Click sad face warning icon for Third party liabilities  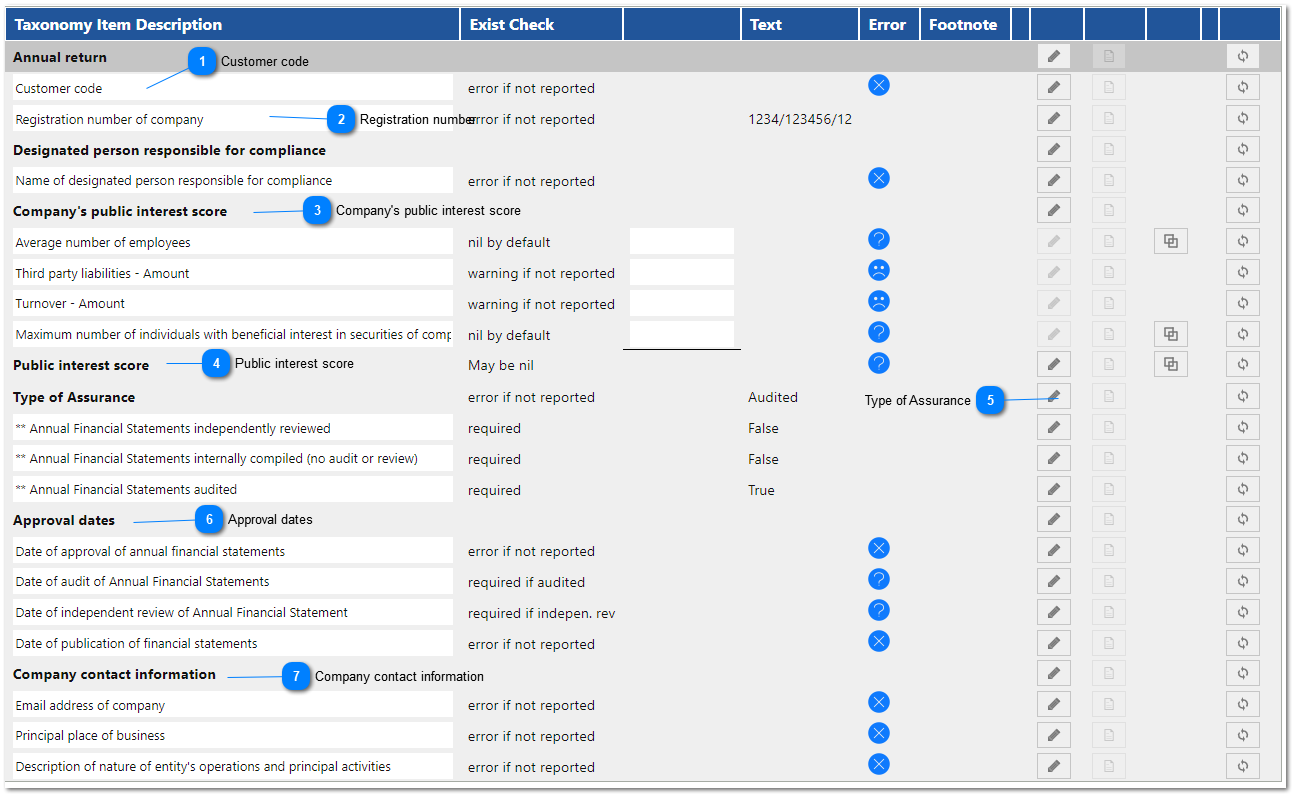click(879, 270)
